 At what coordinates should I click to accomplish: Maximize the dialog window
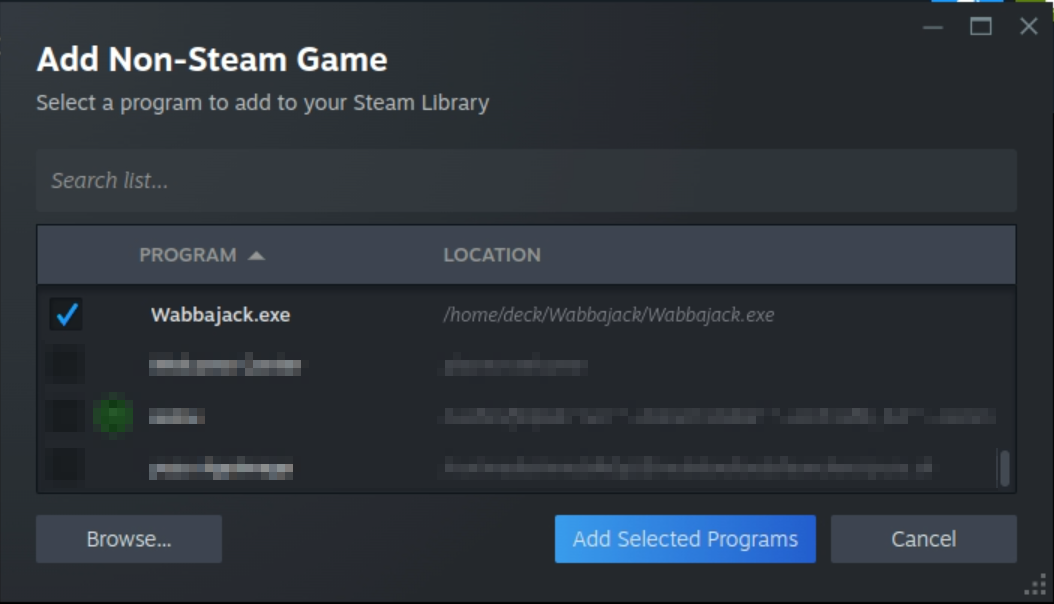[x=981, y=27]
